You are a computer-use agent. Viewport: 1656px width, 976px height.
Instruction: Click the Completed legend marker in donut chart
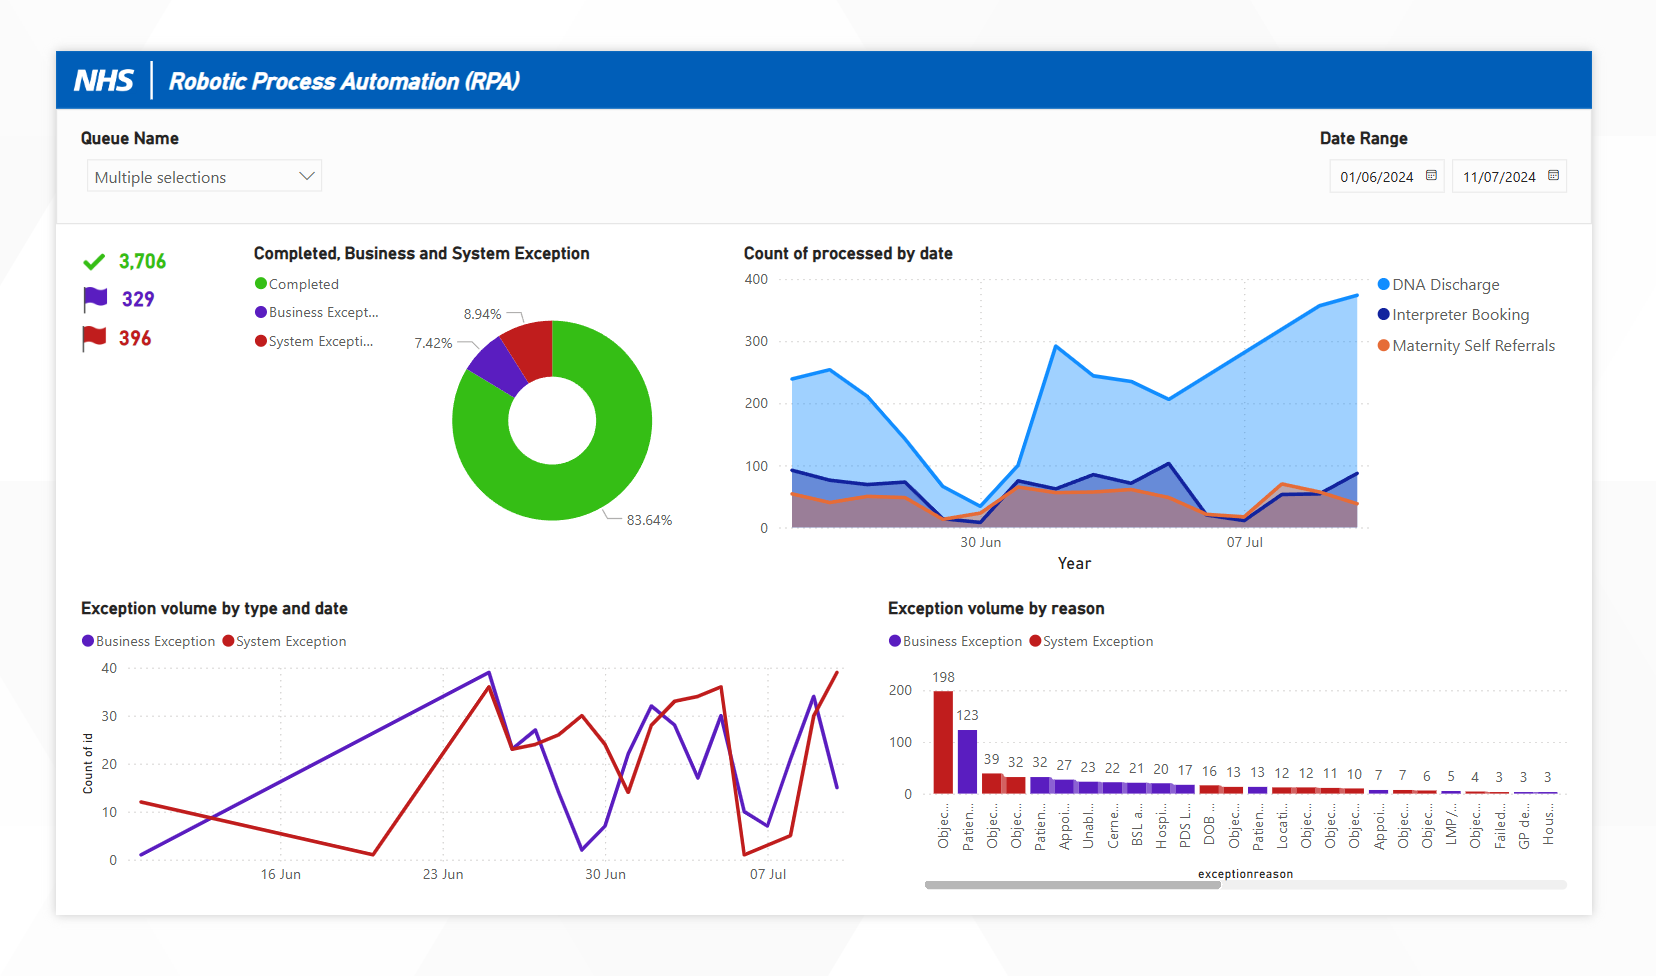[261, 284]
